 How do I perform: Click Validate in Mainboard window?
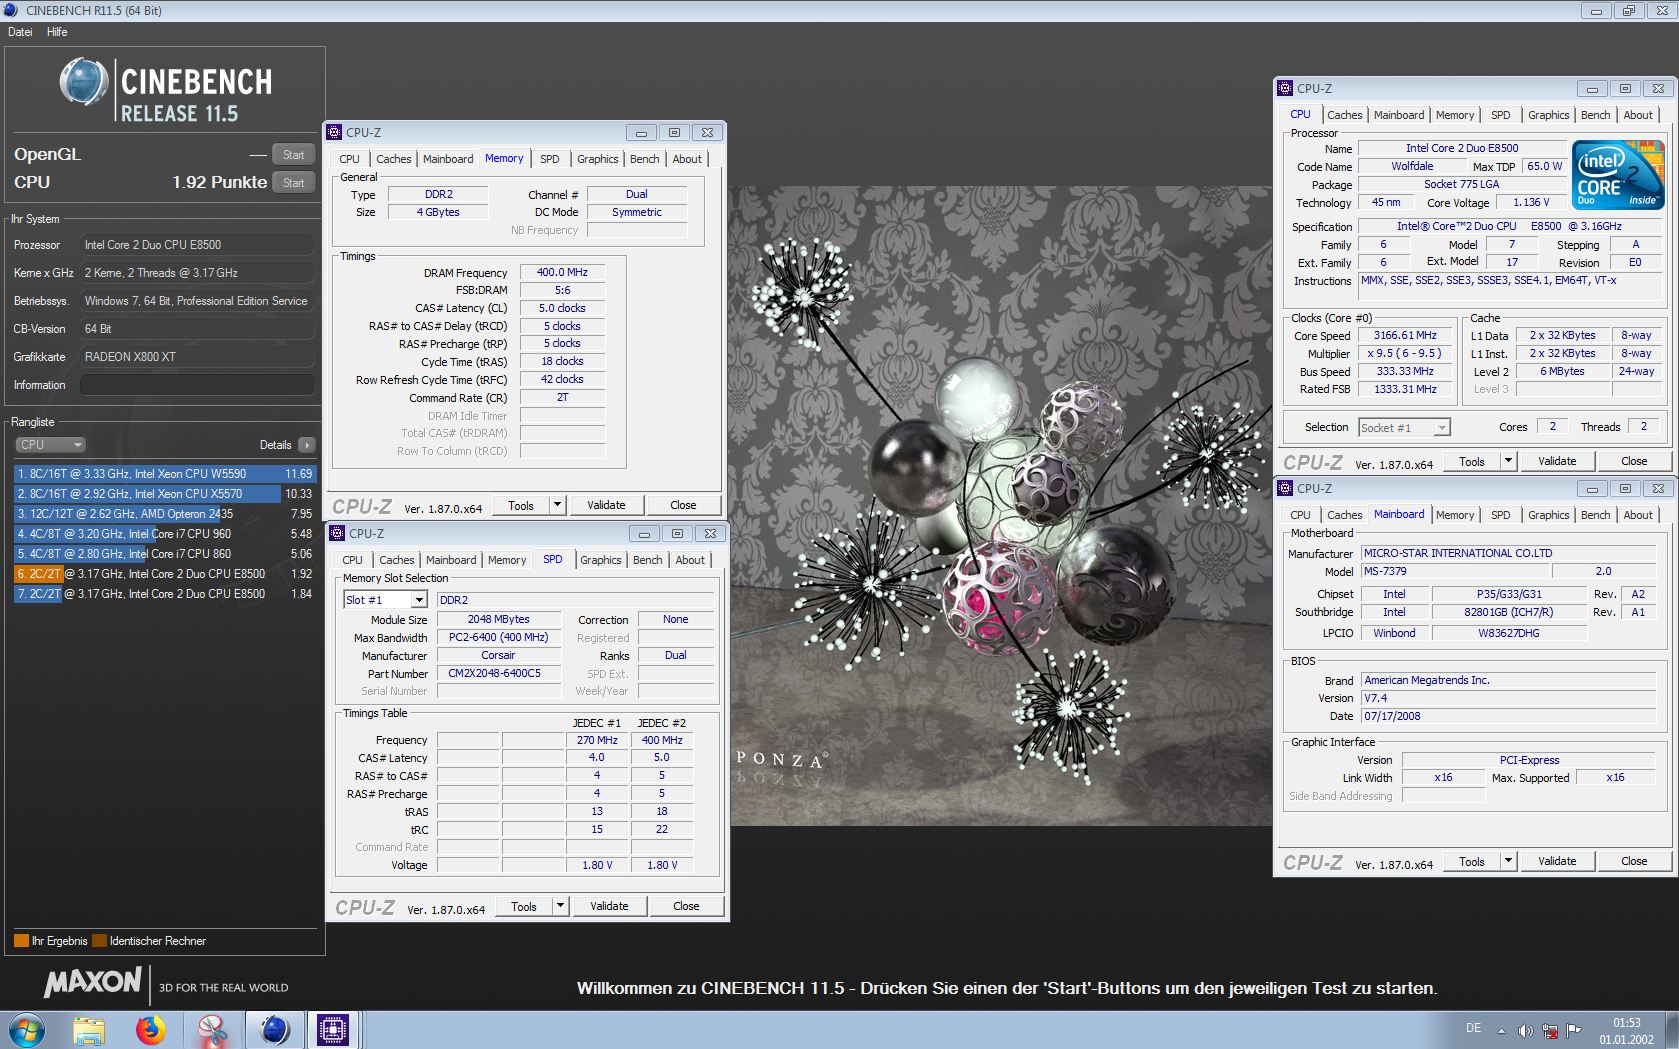pyautogui.click(x=1557, y=861)
